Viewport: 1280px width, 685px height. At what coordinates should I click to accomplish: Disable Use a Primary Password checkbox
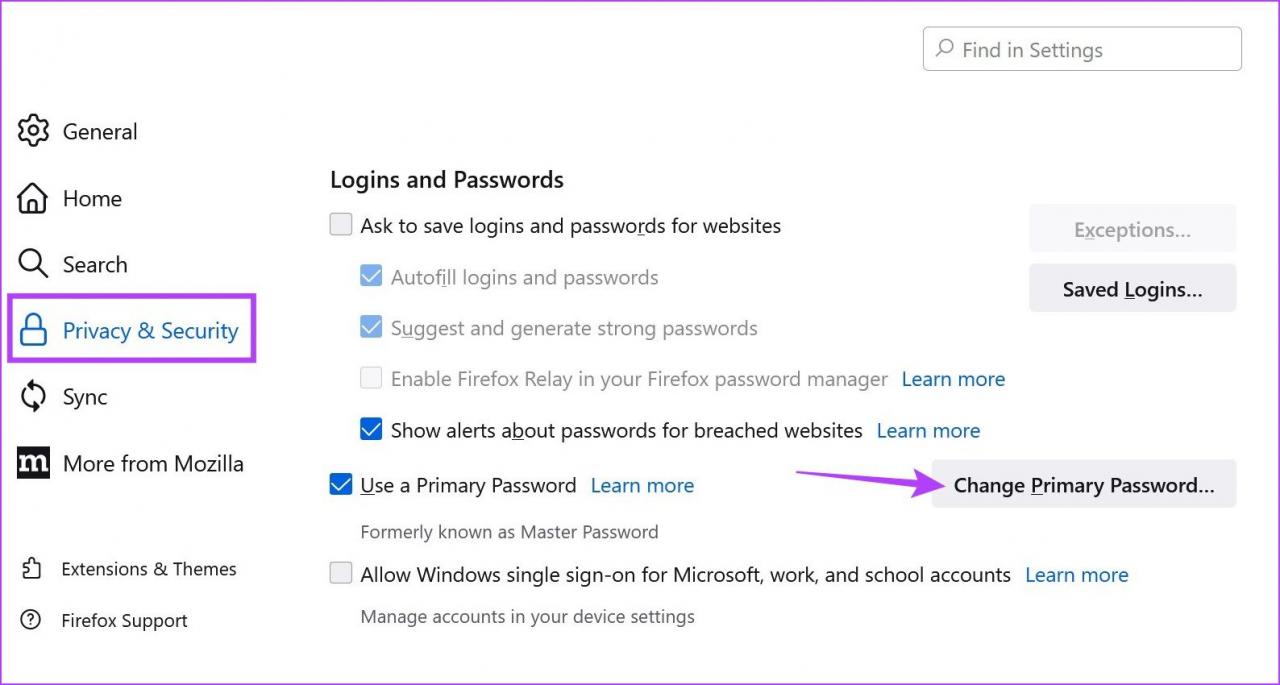click(x=341, y=485)
